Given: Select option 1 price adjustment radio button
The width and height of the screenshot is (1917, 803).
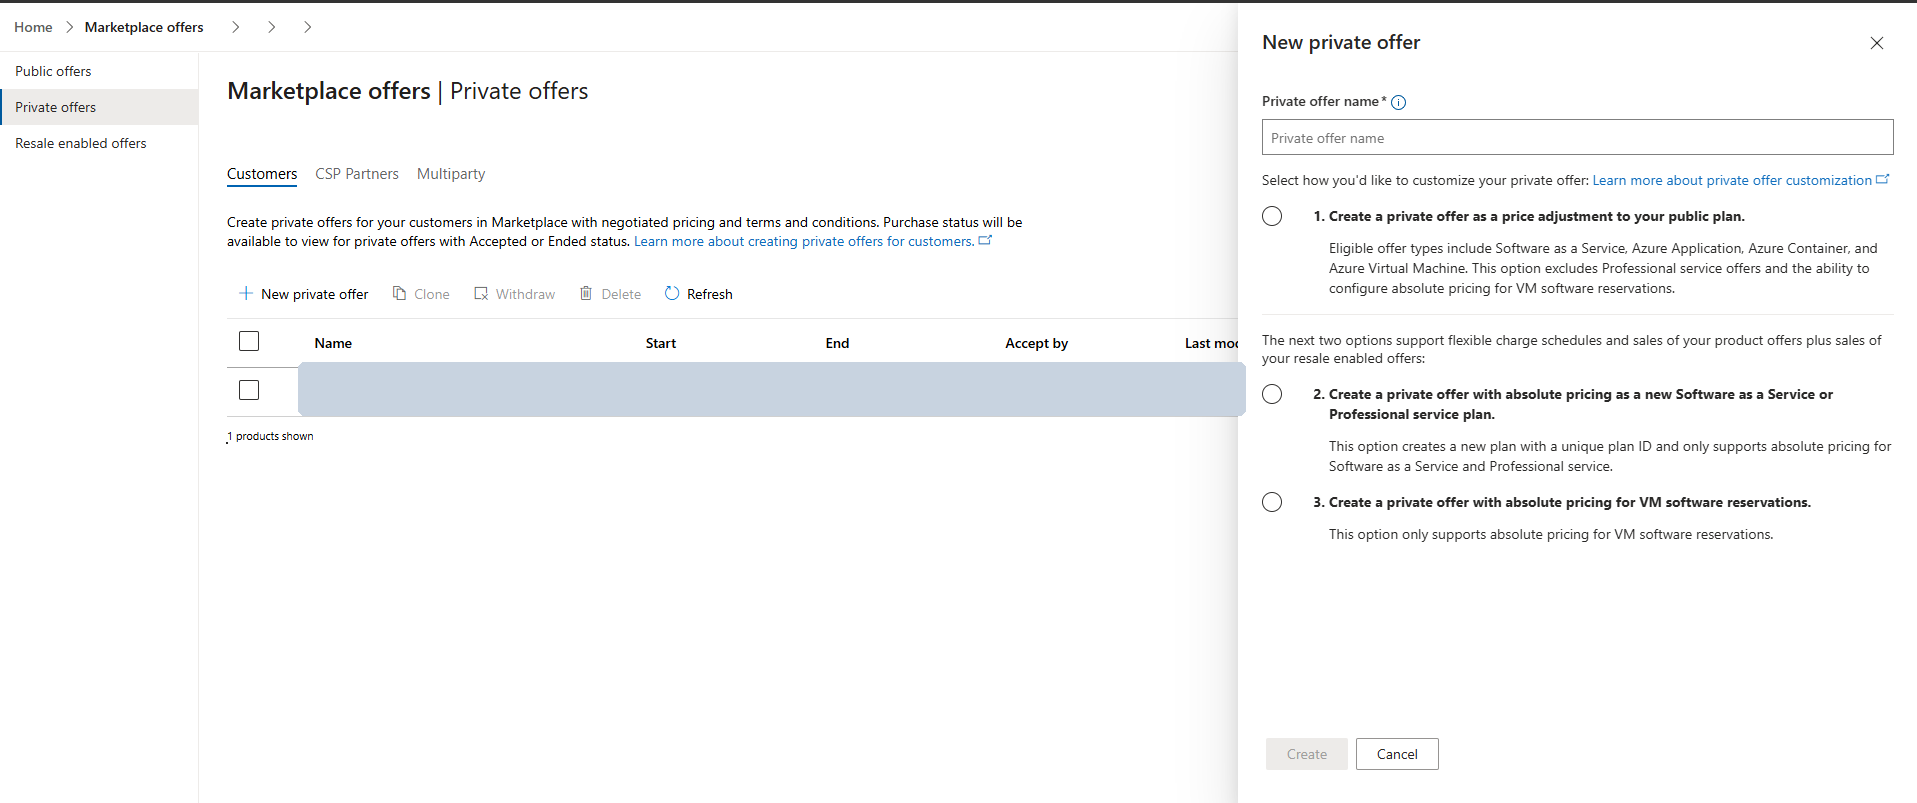Looking at the screenshot, I should click(1272, 216).
